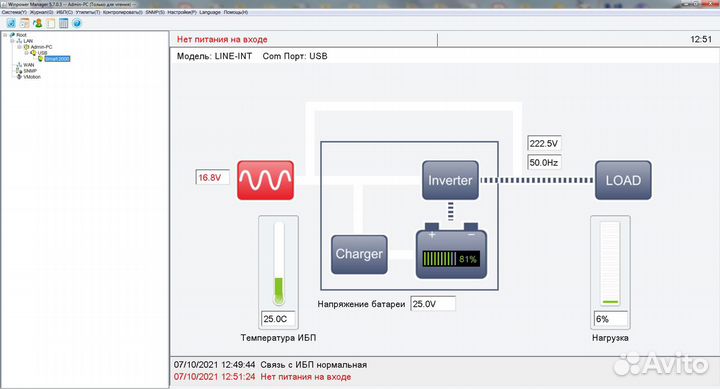720x389 pixels.
Task: Open the user accounts toolbar icon
Action: pyautogui.click(x=38, y=23)
